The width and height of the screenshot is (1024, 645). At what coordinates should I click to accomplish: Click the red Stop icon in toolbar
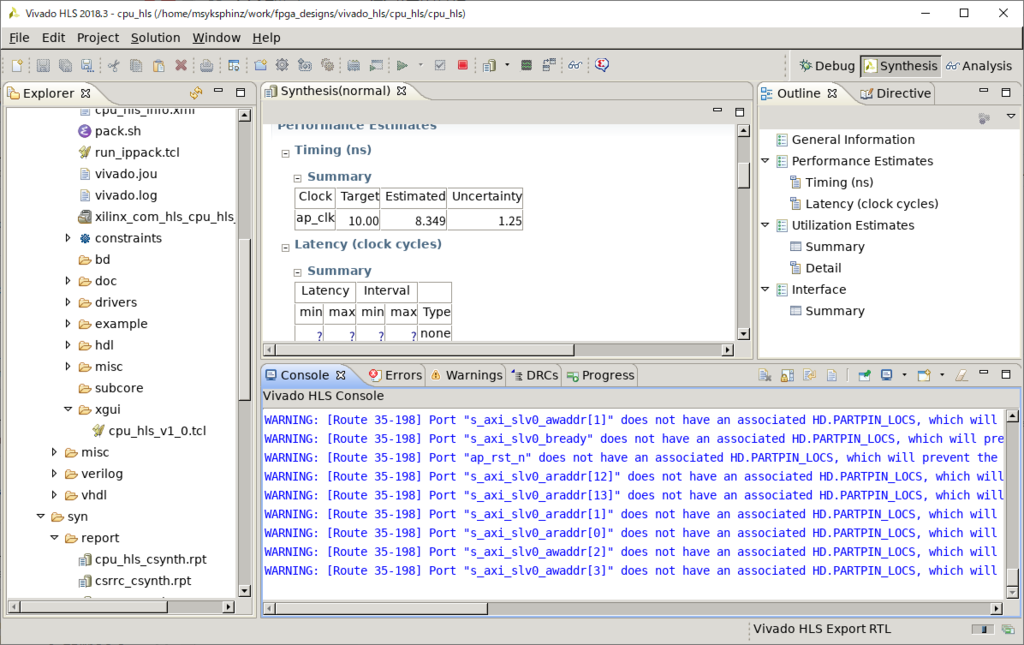point(462,65)
